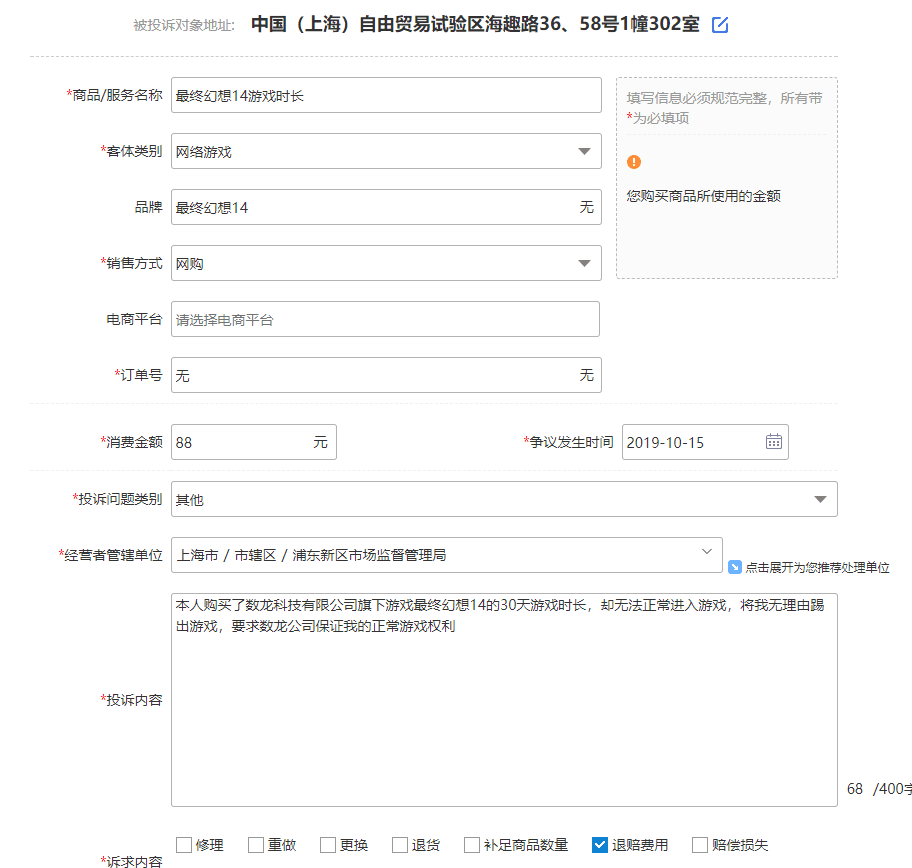Image resolution: width=912 pixels, height=868 pixels.
Task: Enable the 赔偿损失 option
Action: pyautogui.click(x=700, y=844)
